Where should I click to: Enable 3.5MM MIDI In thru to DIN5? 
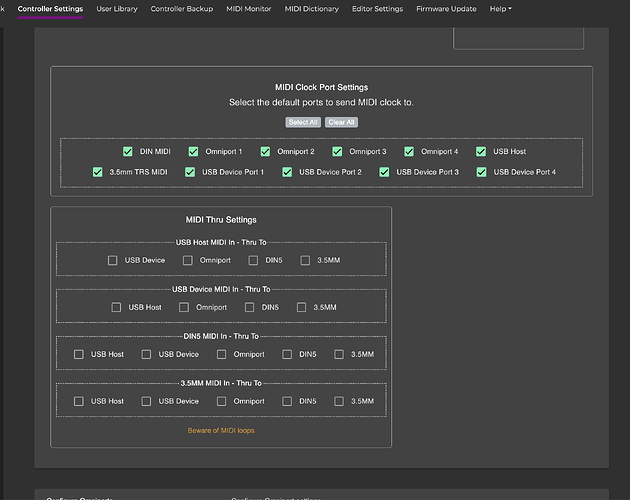pyautogui.click(x=287, y=401)
